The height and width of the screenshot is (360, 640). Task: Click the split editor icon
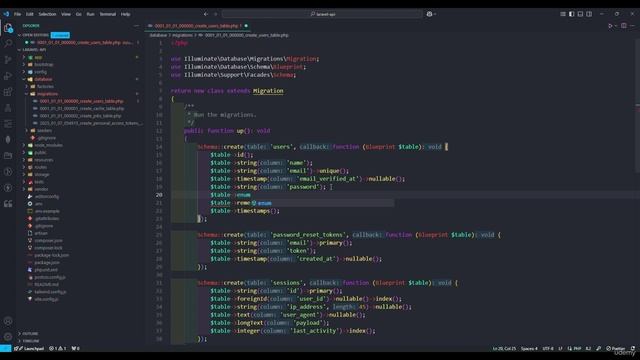624,26
